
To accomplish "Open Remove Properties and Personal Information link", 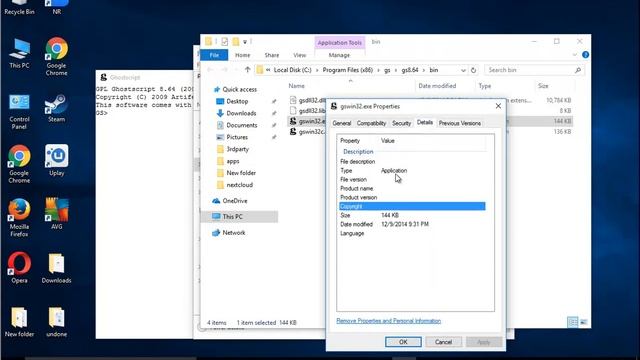I will click(389, 321).
